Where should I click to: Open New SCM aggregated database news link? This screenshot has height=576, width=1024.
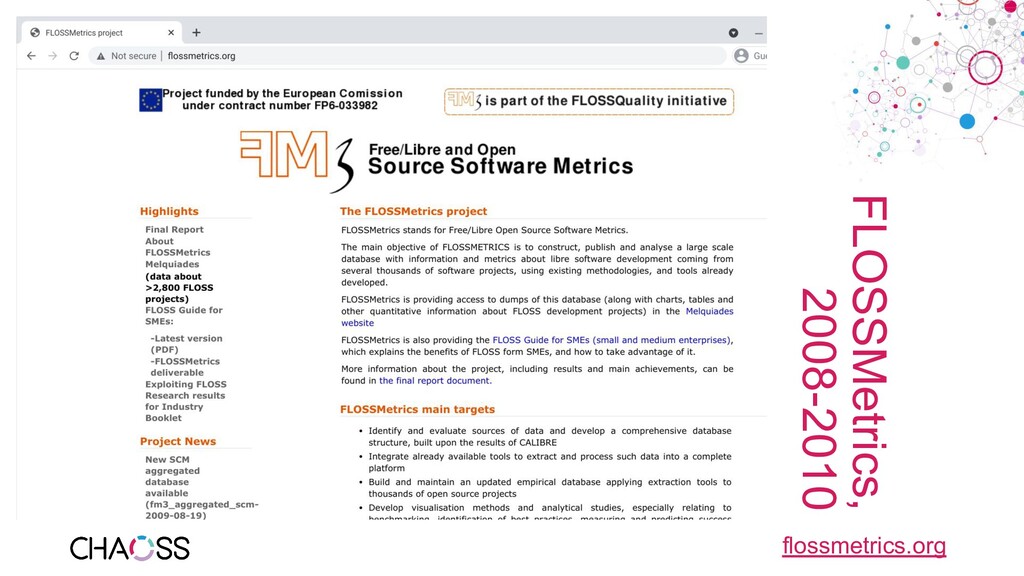pyautogui.click(x=202, y=487)
